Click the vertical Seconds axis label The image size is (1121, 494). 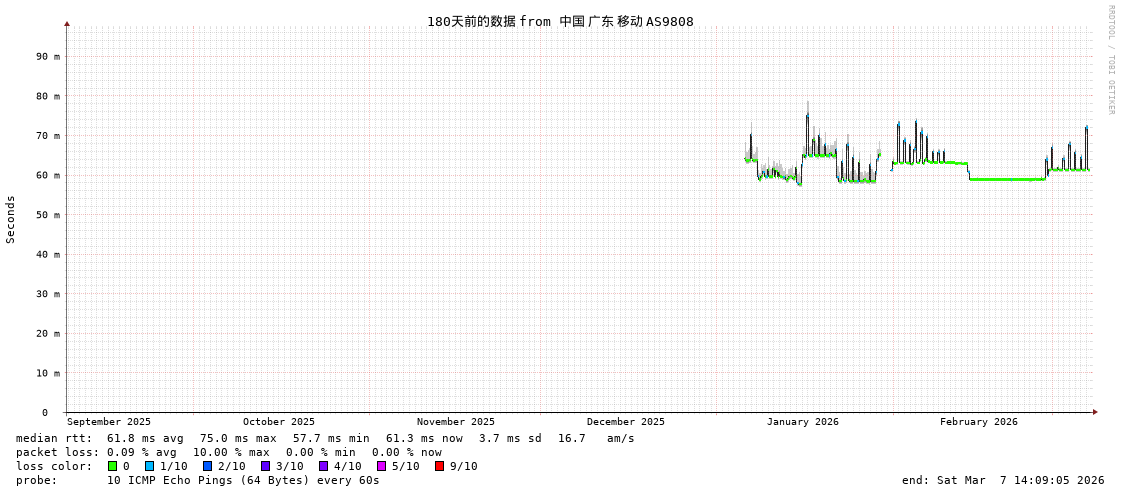11,219
